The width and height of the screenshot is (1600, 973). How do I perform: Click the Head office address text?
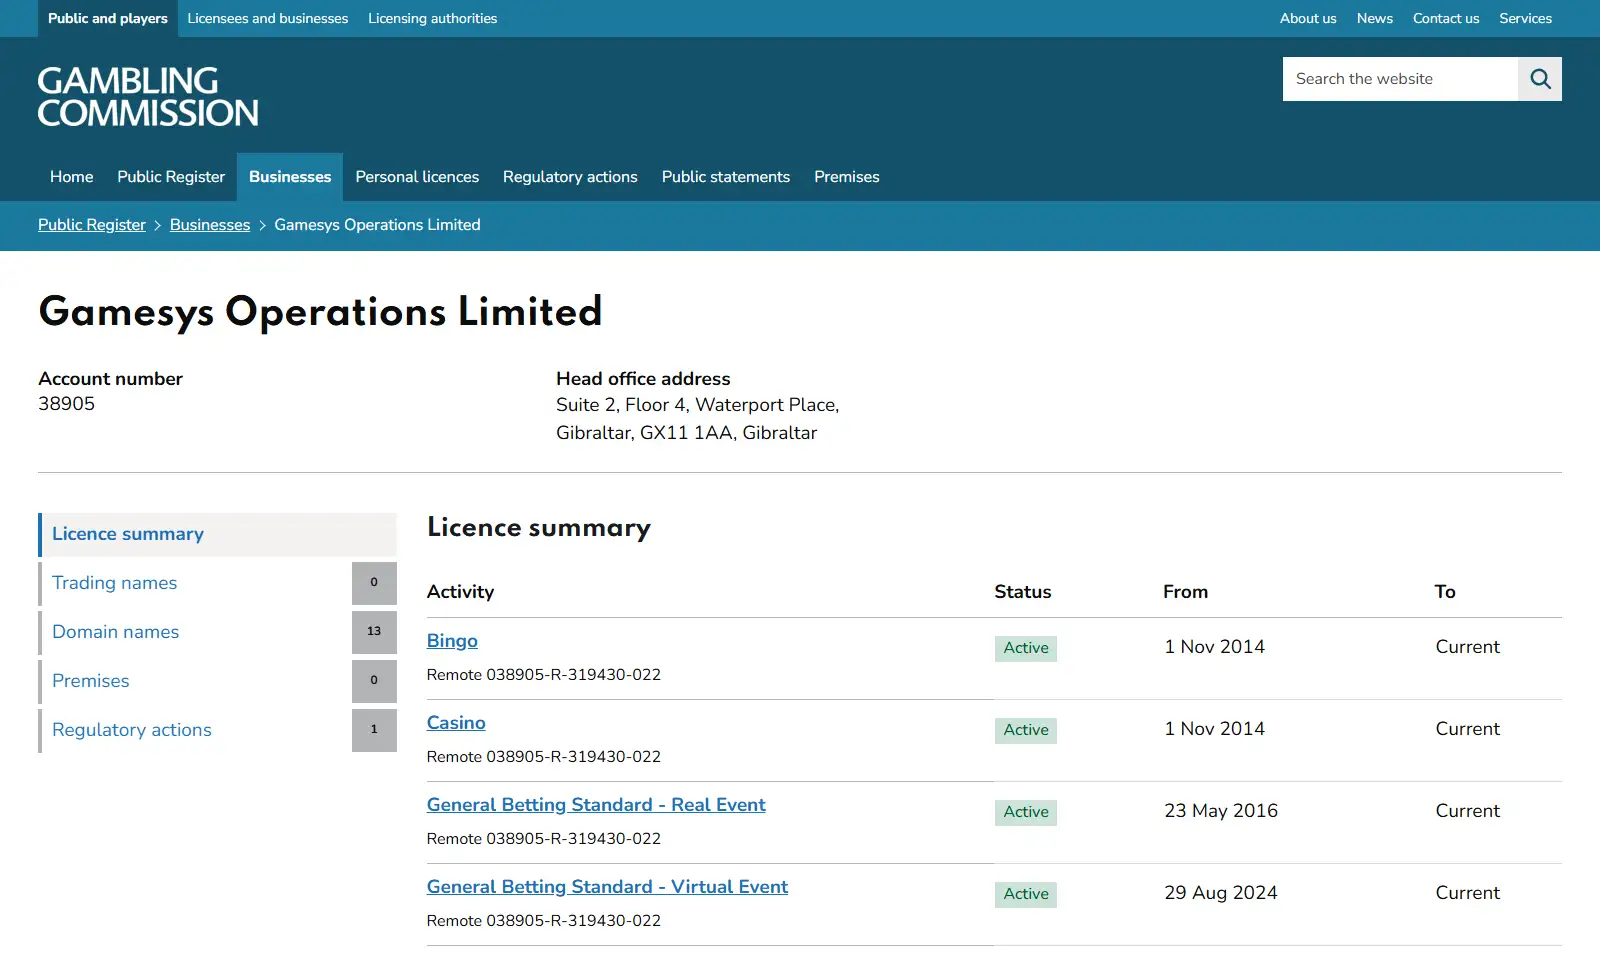[x=698, y=419]
